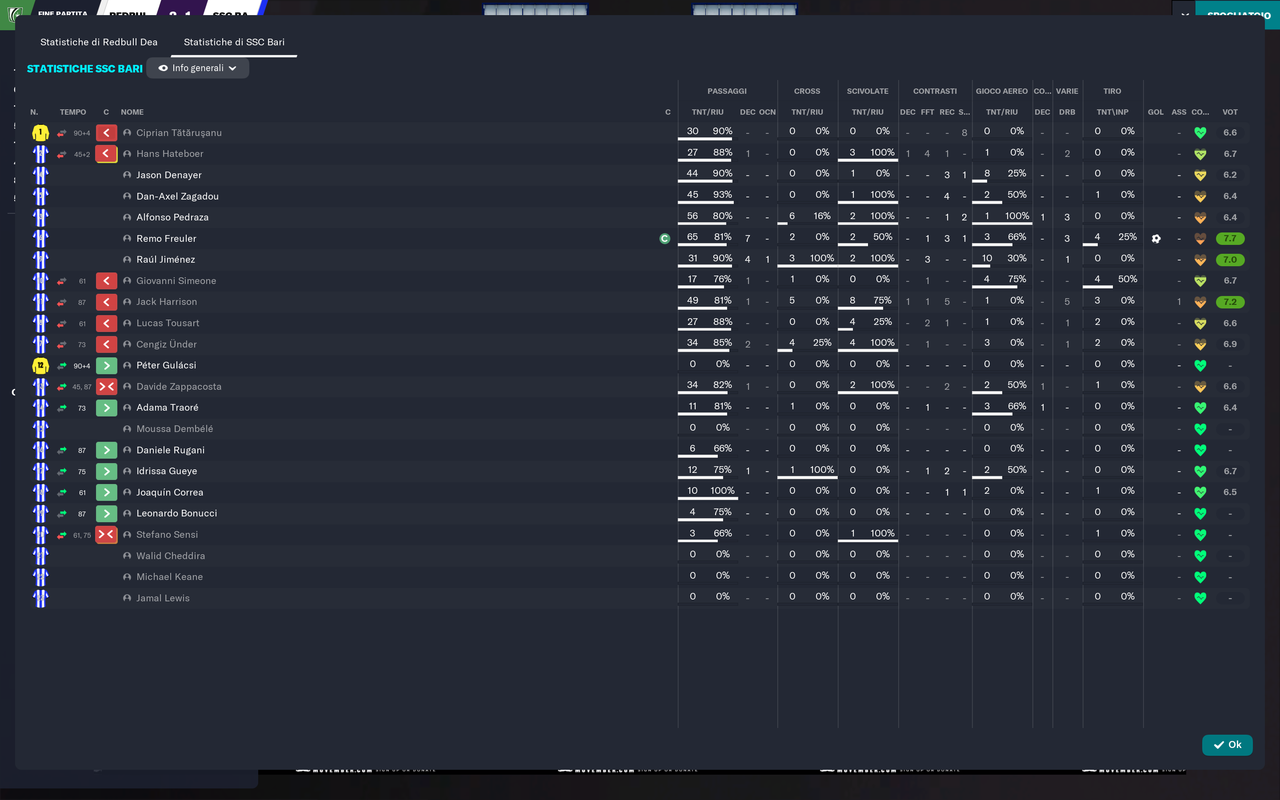Click the 7.2 rating badge for Jack Harrison
This screenshot has width=1280, height=800.
point(1230,302)
